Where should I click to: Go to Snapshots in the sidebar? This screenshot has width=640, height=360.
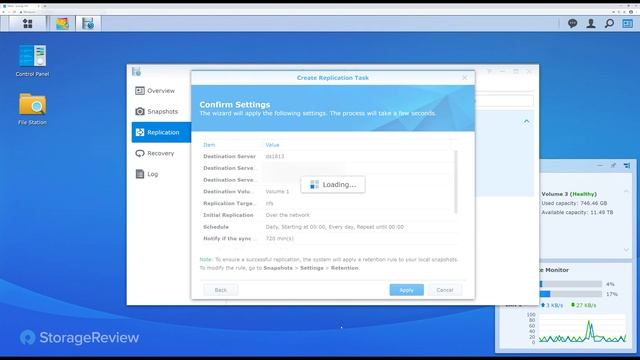click(x=161, y=111)
